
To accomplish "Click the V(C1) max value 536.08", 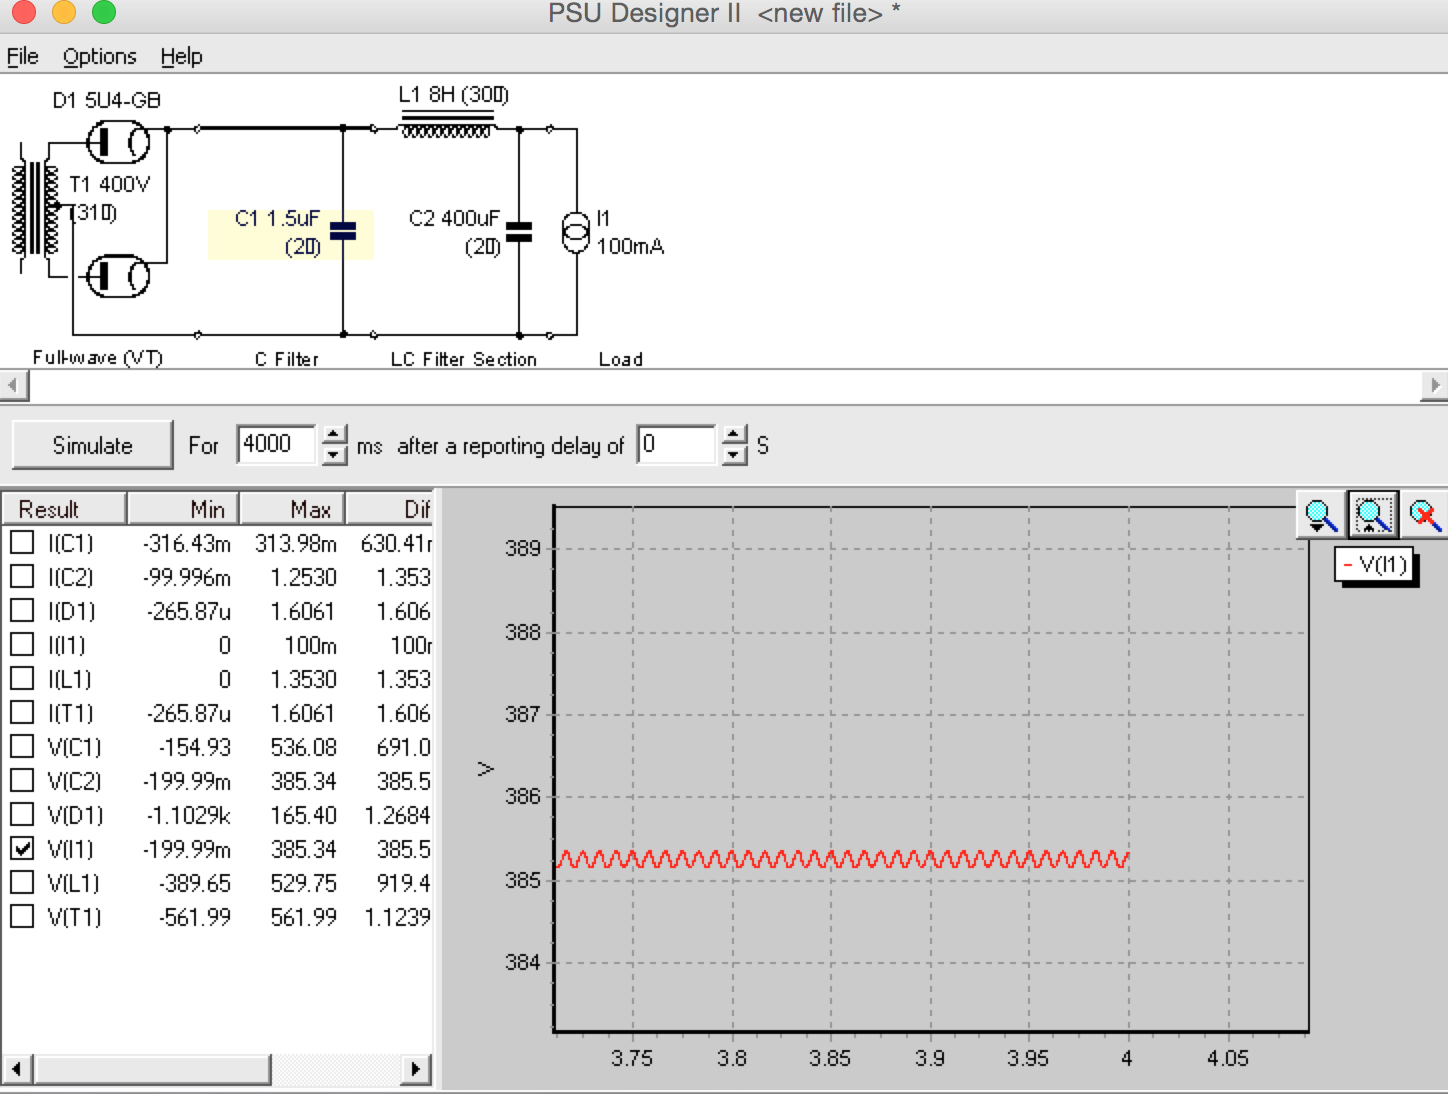I will (303, 747).
